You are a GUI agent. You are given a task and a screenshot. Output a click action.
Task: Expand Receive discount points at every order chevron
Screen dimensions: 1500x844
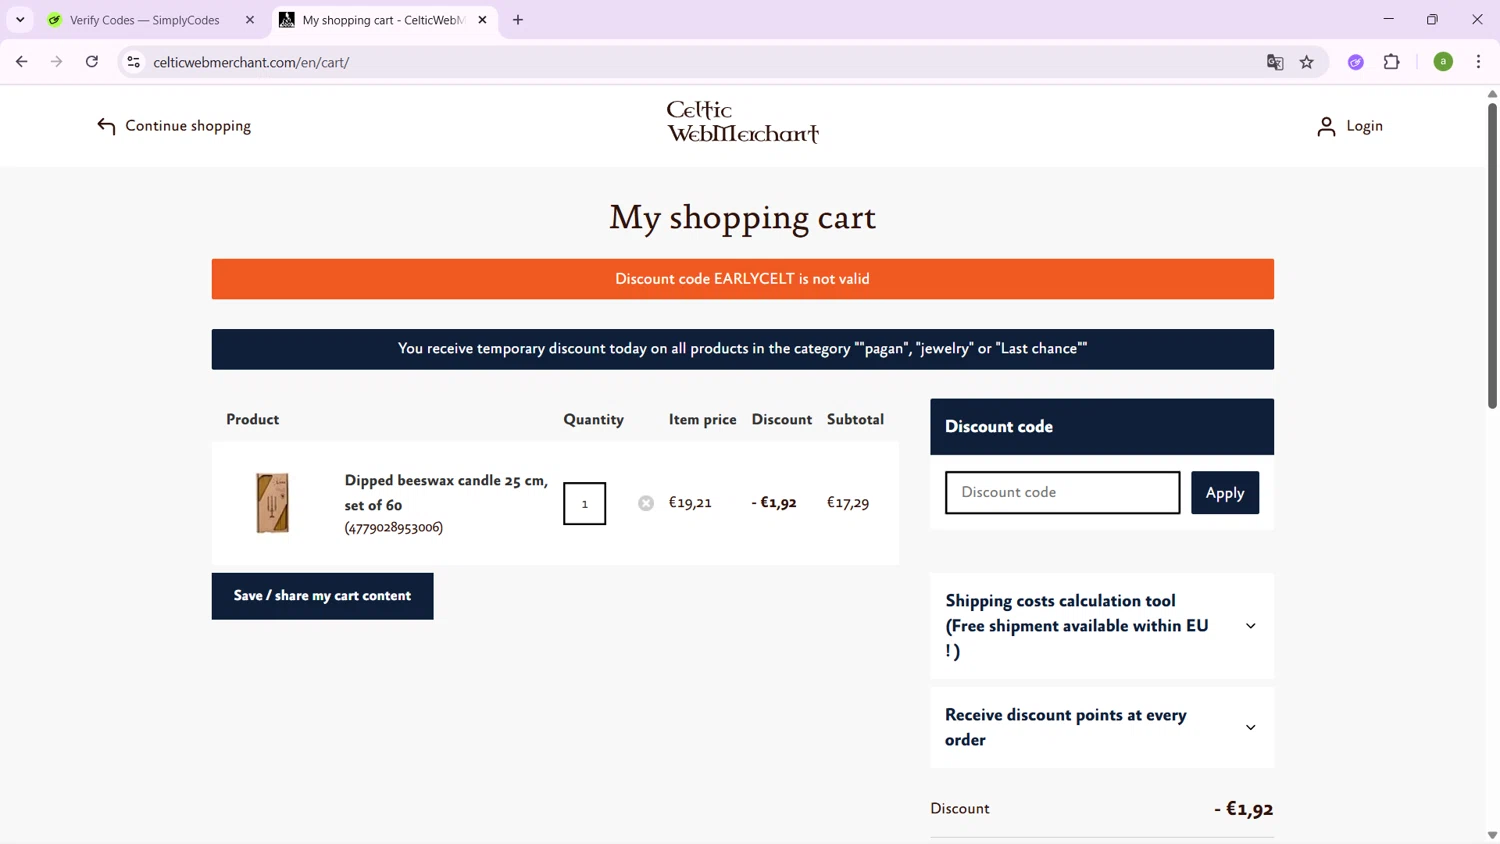1250,727
